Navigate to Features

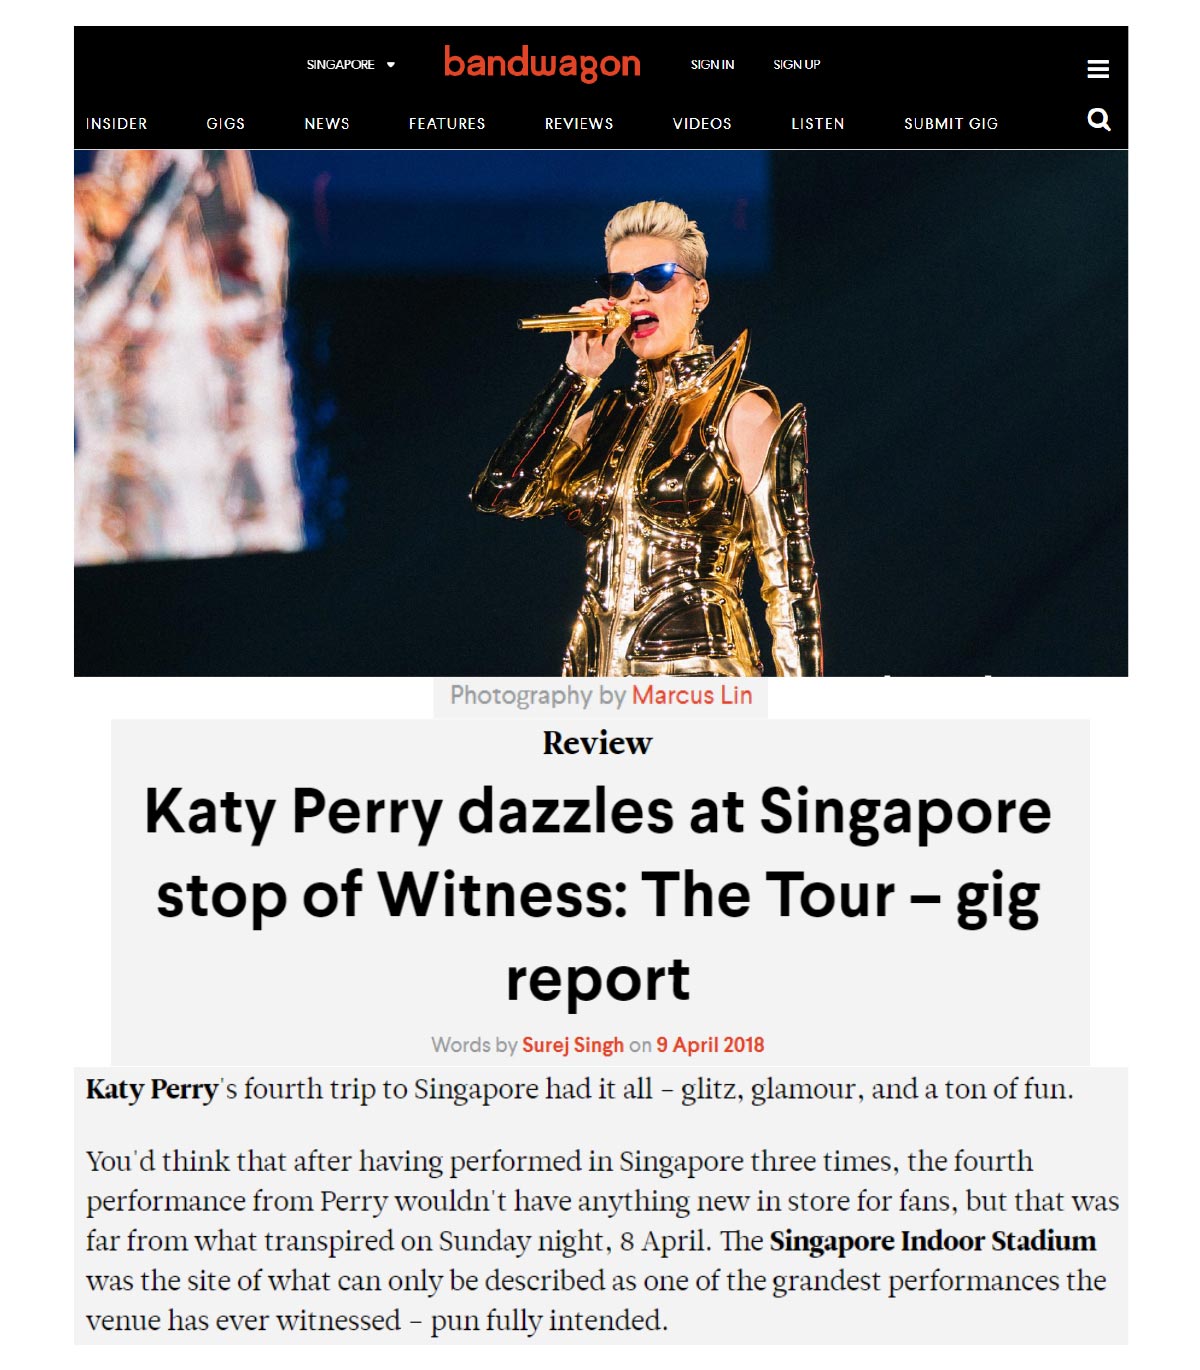coord(447,124)
